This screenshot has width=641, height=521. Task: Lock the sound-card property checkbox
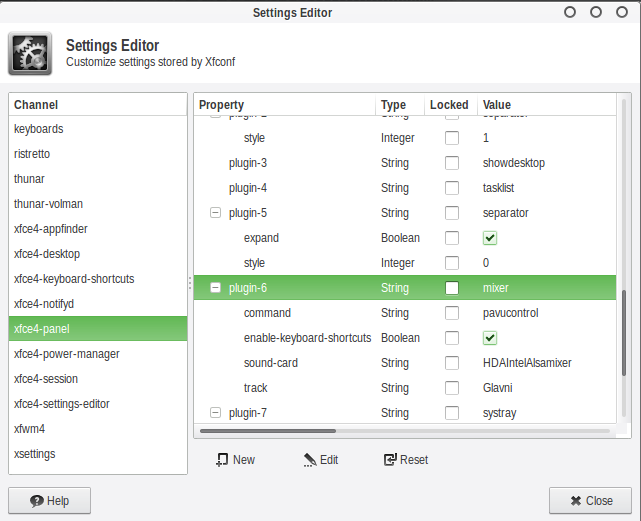452,363
